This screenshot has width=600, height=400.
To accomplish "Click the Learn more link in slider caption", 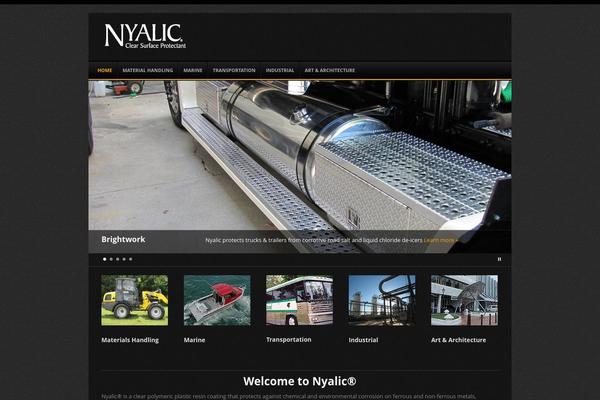I will point(440,240).
